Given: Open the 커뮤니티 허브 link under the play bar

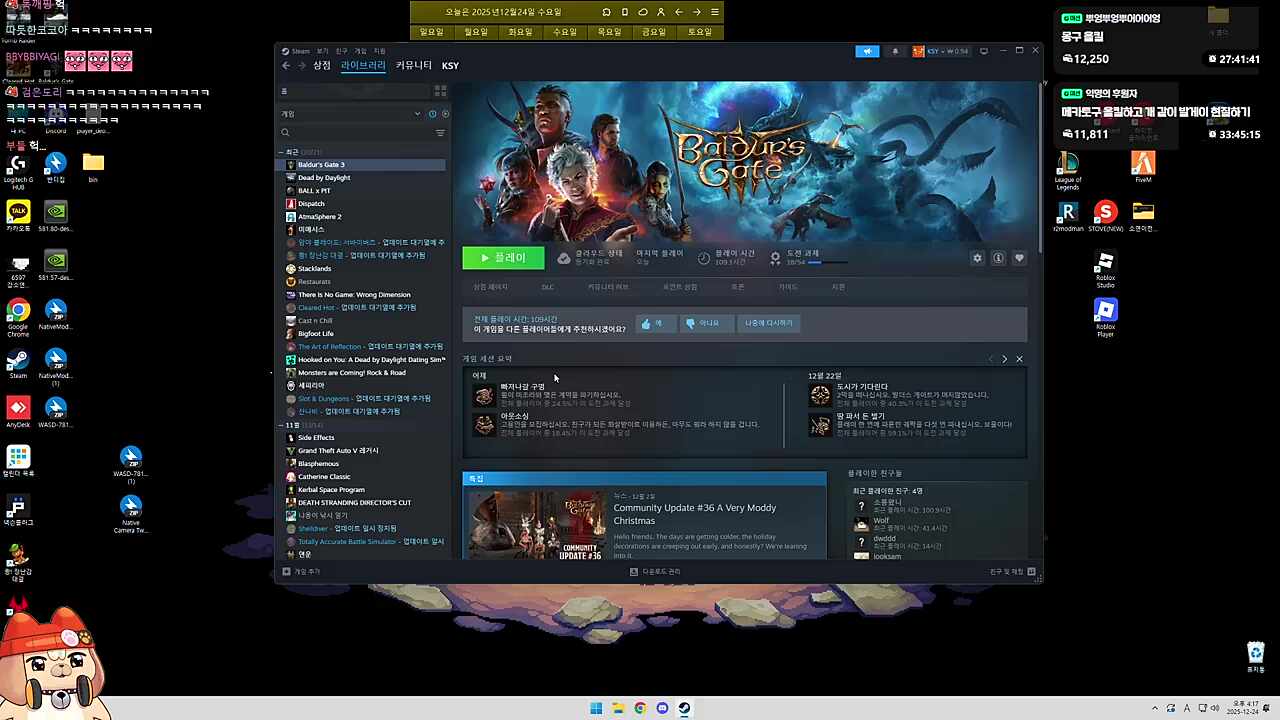Looking at the screenshot, I should coord(608,287).
